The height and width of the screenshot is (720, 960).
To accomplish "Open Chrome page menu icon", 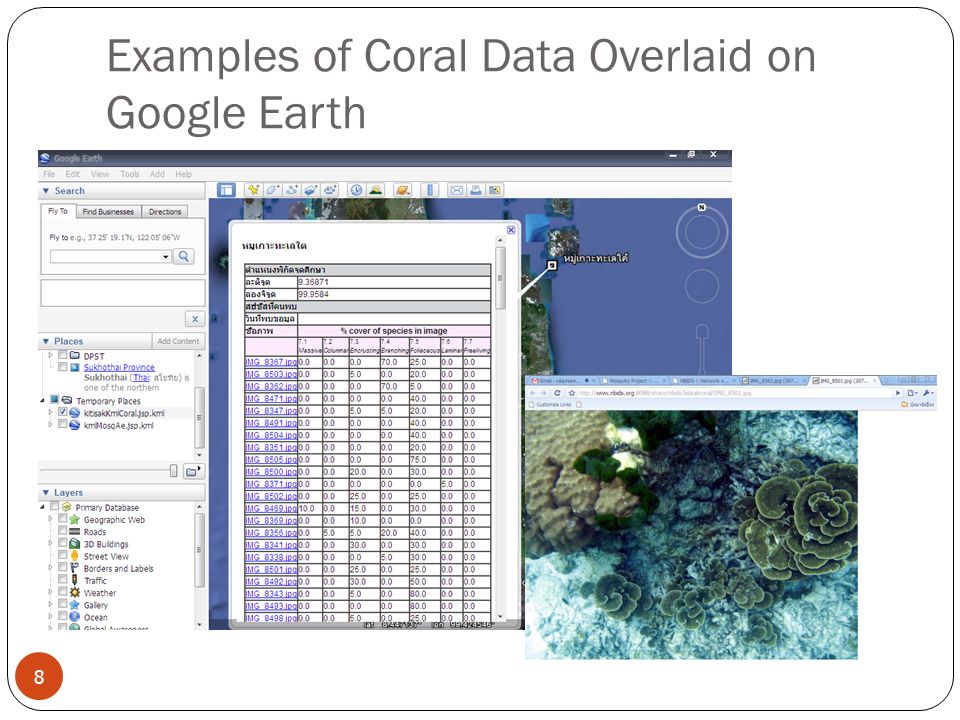I will tap(912, 393).
